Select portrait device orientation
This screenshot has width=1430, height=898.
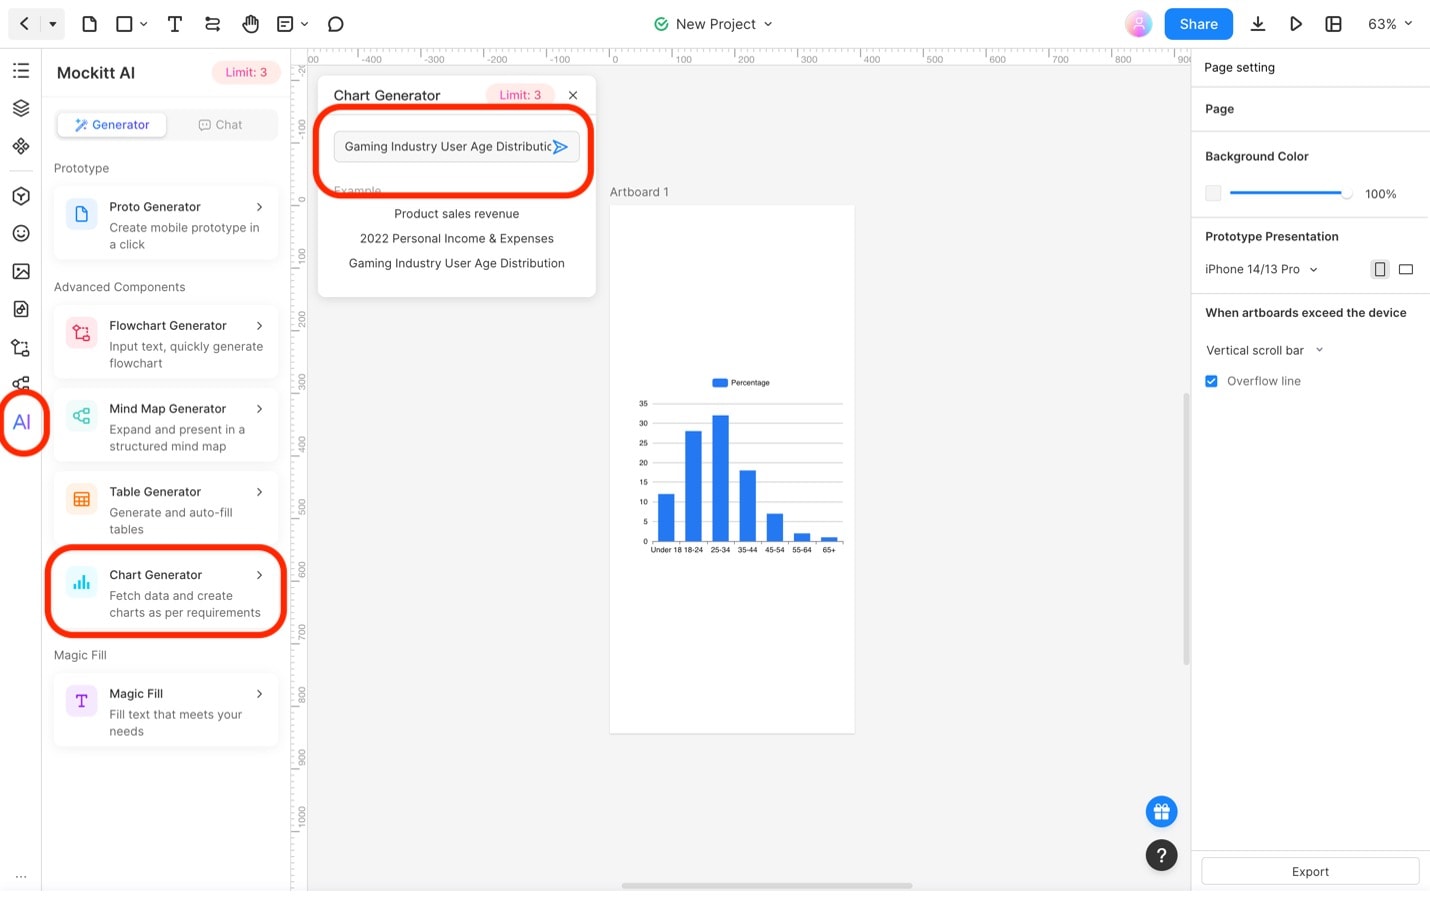coord(1380,269)
